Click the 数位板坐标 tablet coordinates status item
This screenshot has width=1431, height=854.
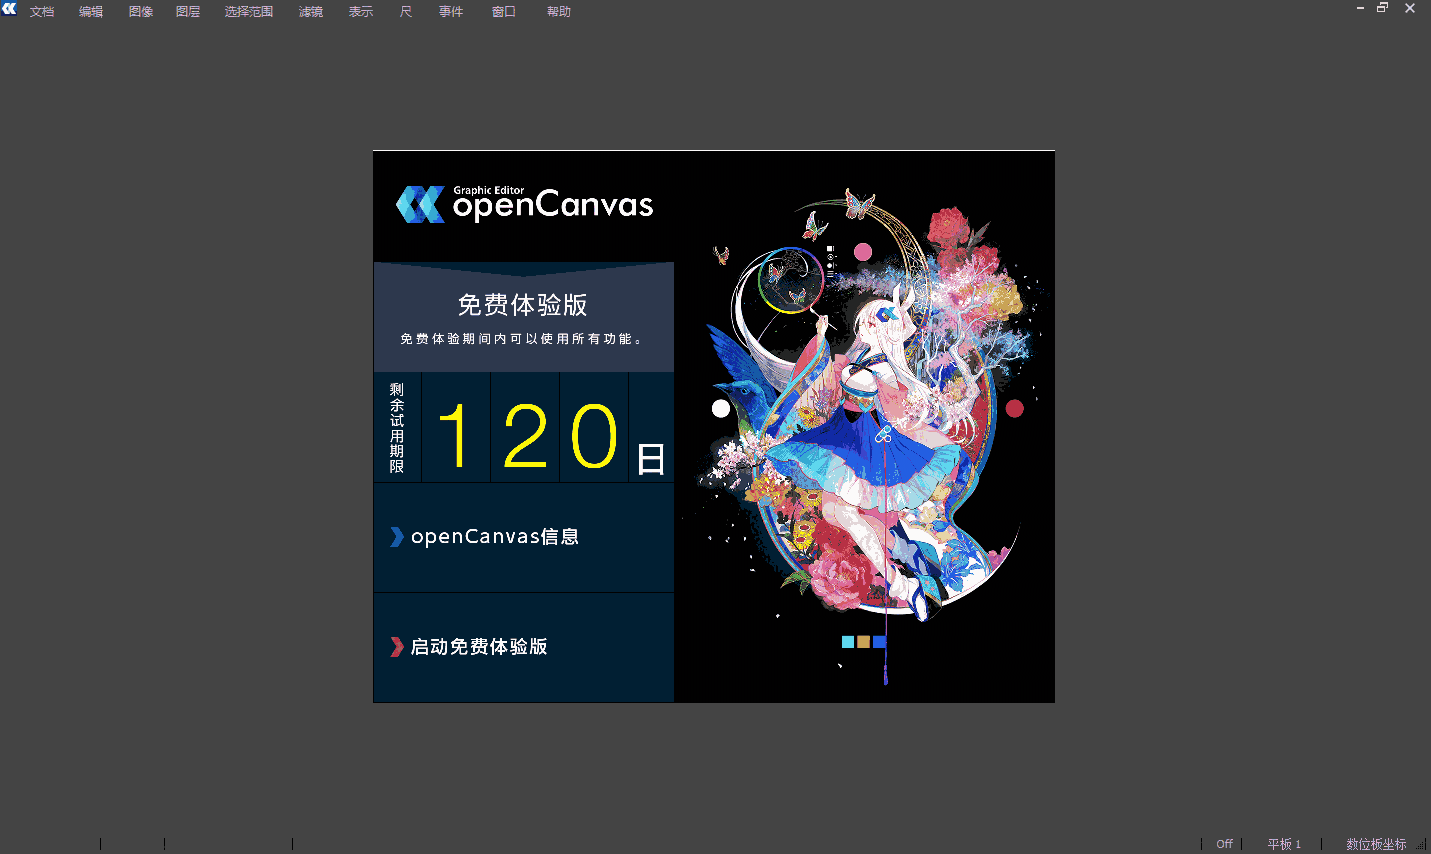click(x=1375, y=843)
